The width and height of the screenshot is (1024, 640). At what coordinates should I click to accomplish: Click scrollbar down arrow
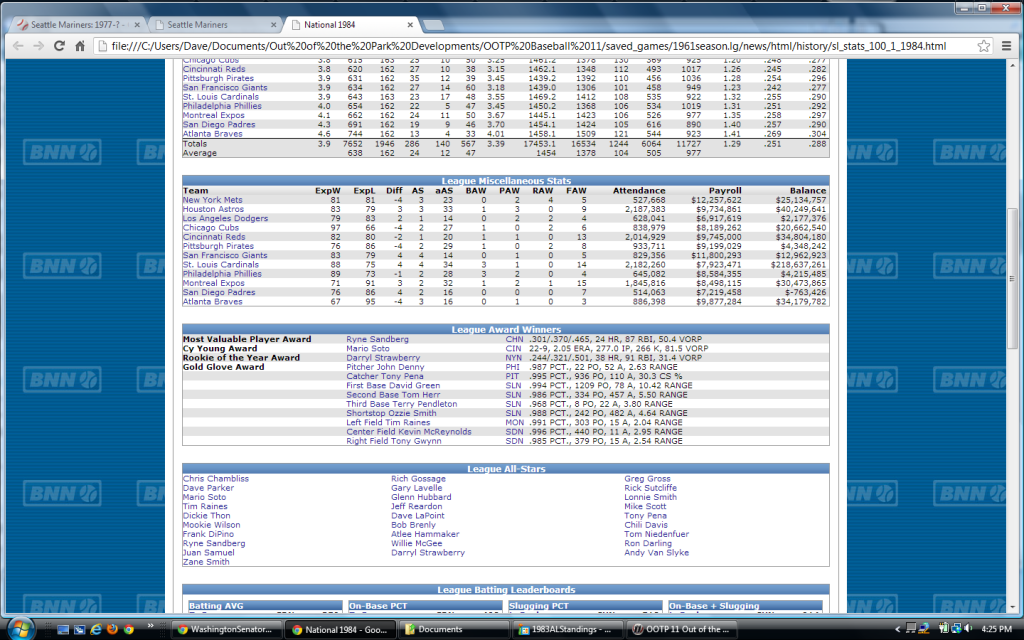click(1012, 607)
